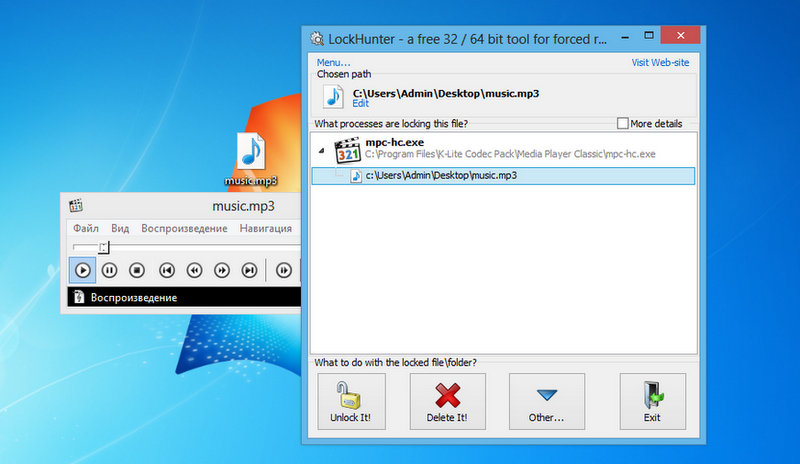Viewport: 800px width, 464px height.
Task: Click the frame step button in player
Action: coord(284,270)
